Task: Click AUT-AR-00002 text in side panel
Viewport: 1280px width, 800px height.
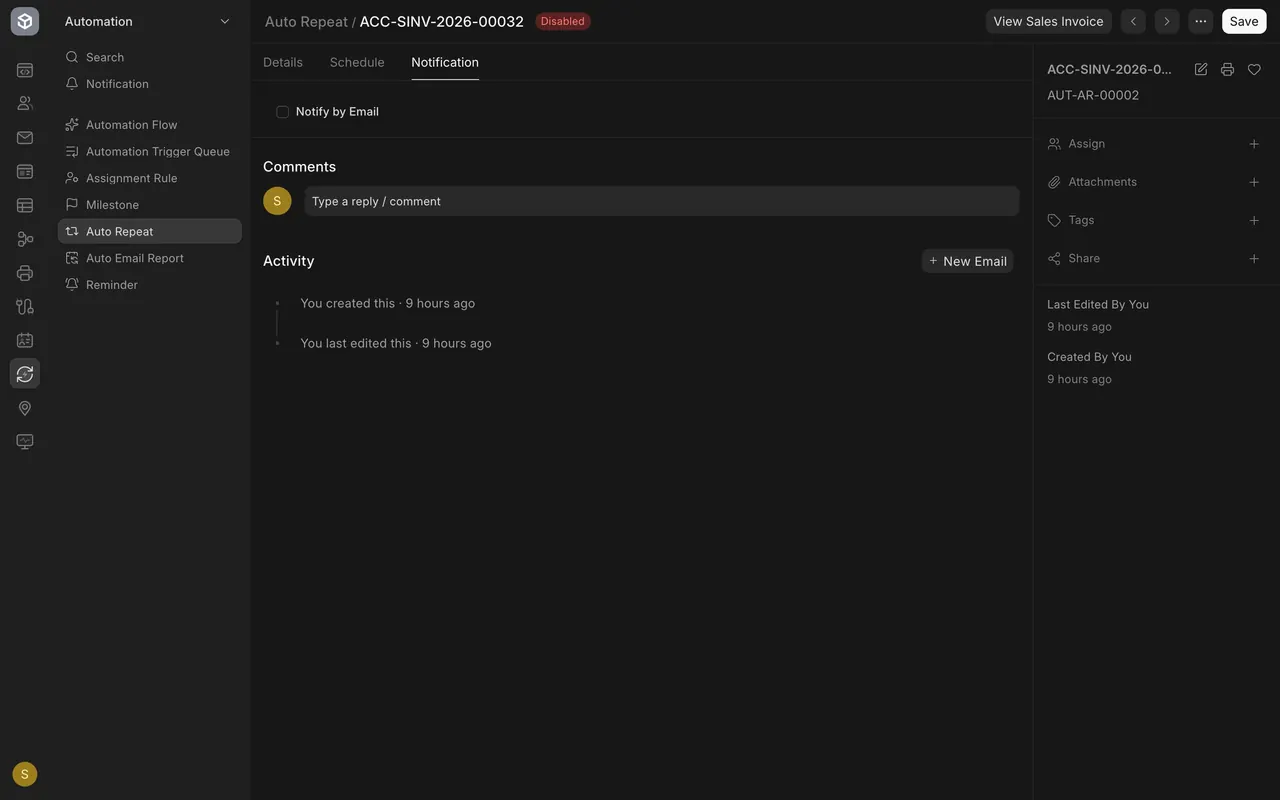Action: point(1093,95)
